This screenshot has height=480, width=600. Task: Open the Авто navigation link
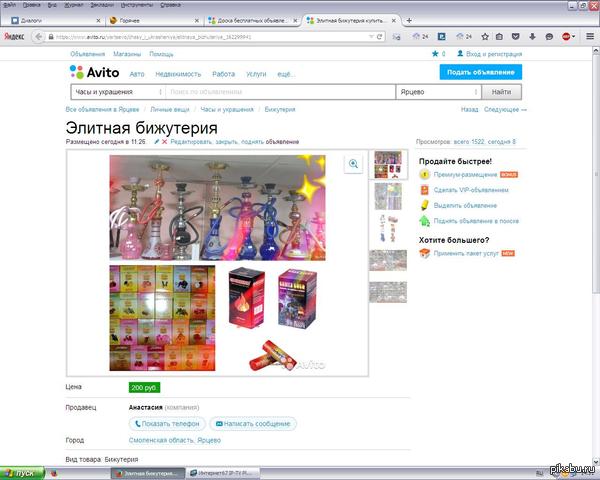[x=137, y=74]
